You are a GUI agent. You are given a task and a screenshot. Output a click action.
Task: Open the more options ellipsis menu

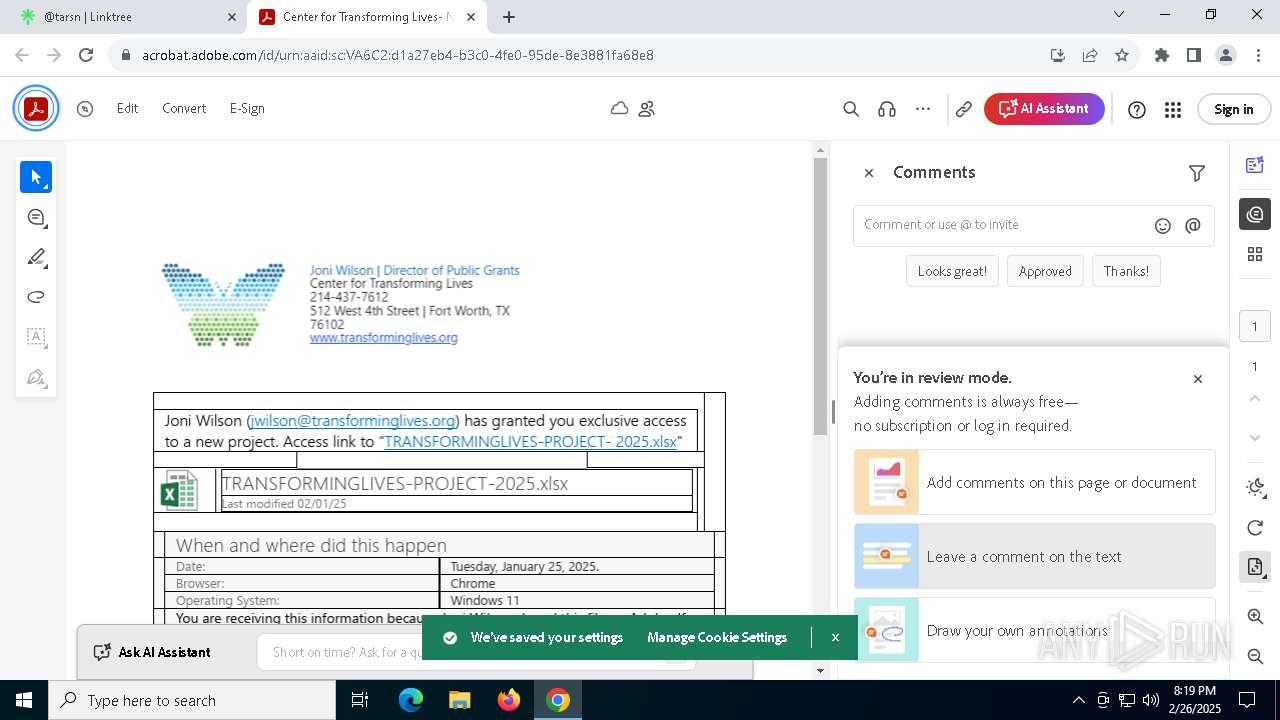pos(923,109)
